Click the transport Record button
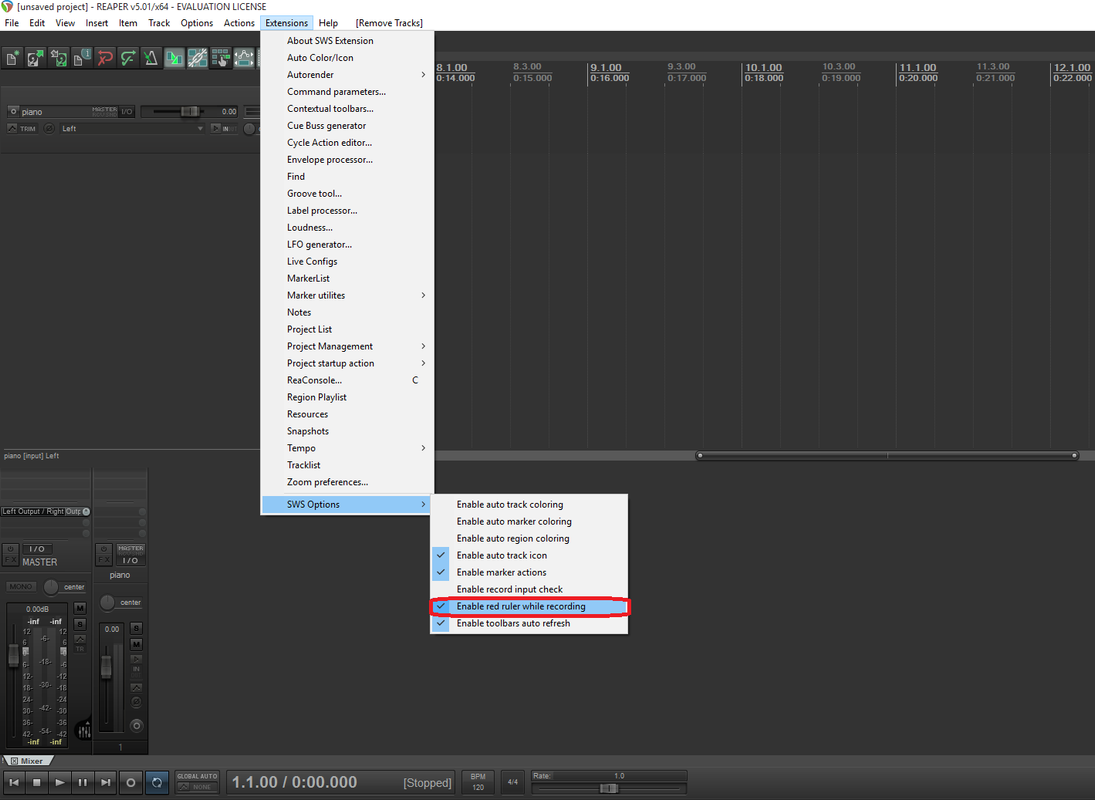The image size is (1095, 800). (131, 783)
